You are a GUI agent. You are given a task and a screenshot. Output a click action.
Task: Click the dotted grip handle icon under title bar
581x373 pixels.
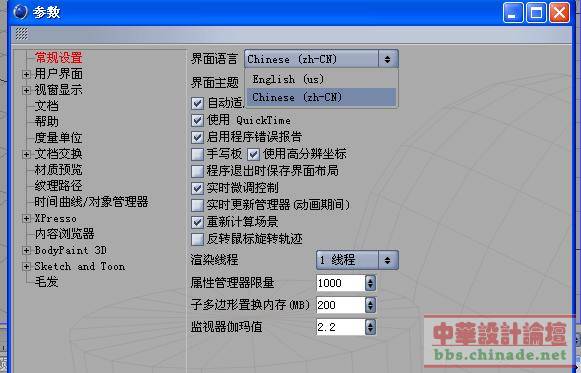[x=21, y=34]
